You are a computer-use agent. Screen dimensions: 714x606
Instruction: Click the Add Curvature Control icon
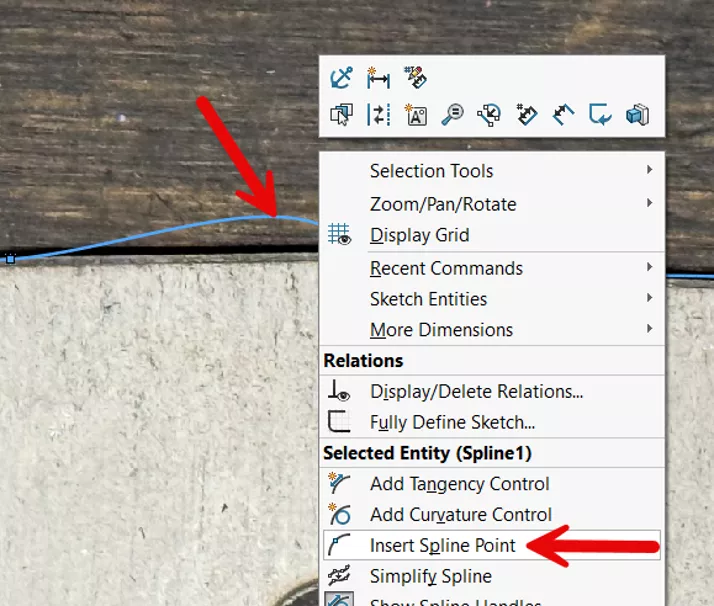pyautogui.click(x=339, y=514)
